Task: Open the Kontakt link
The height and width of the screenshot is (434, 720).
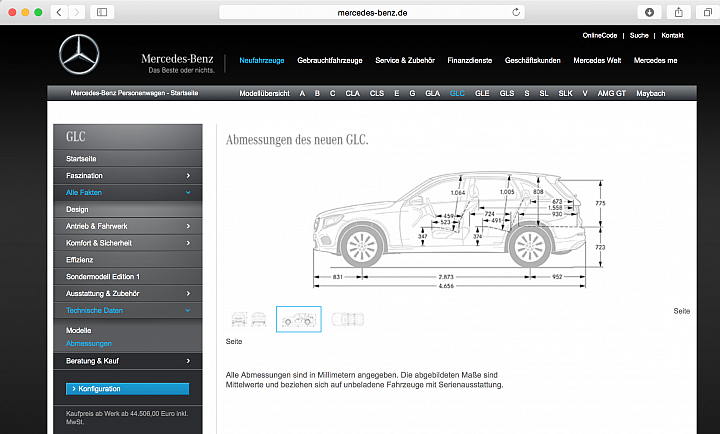Action: coord(672,35)
